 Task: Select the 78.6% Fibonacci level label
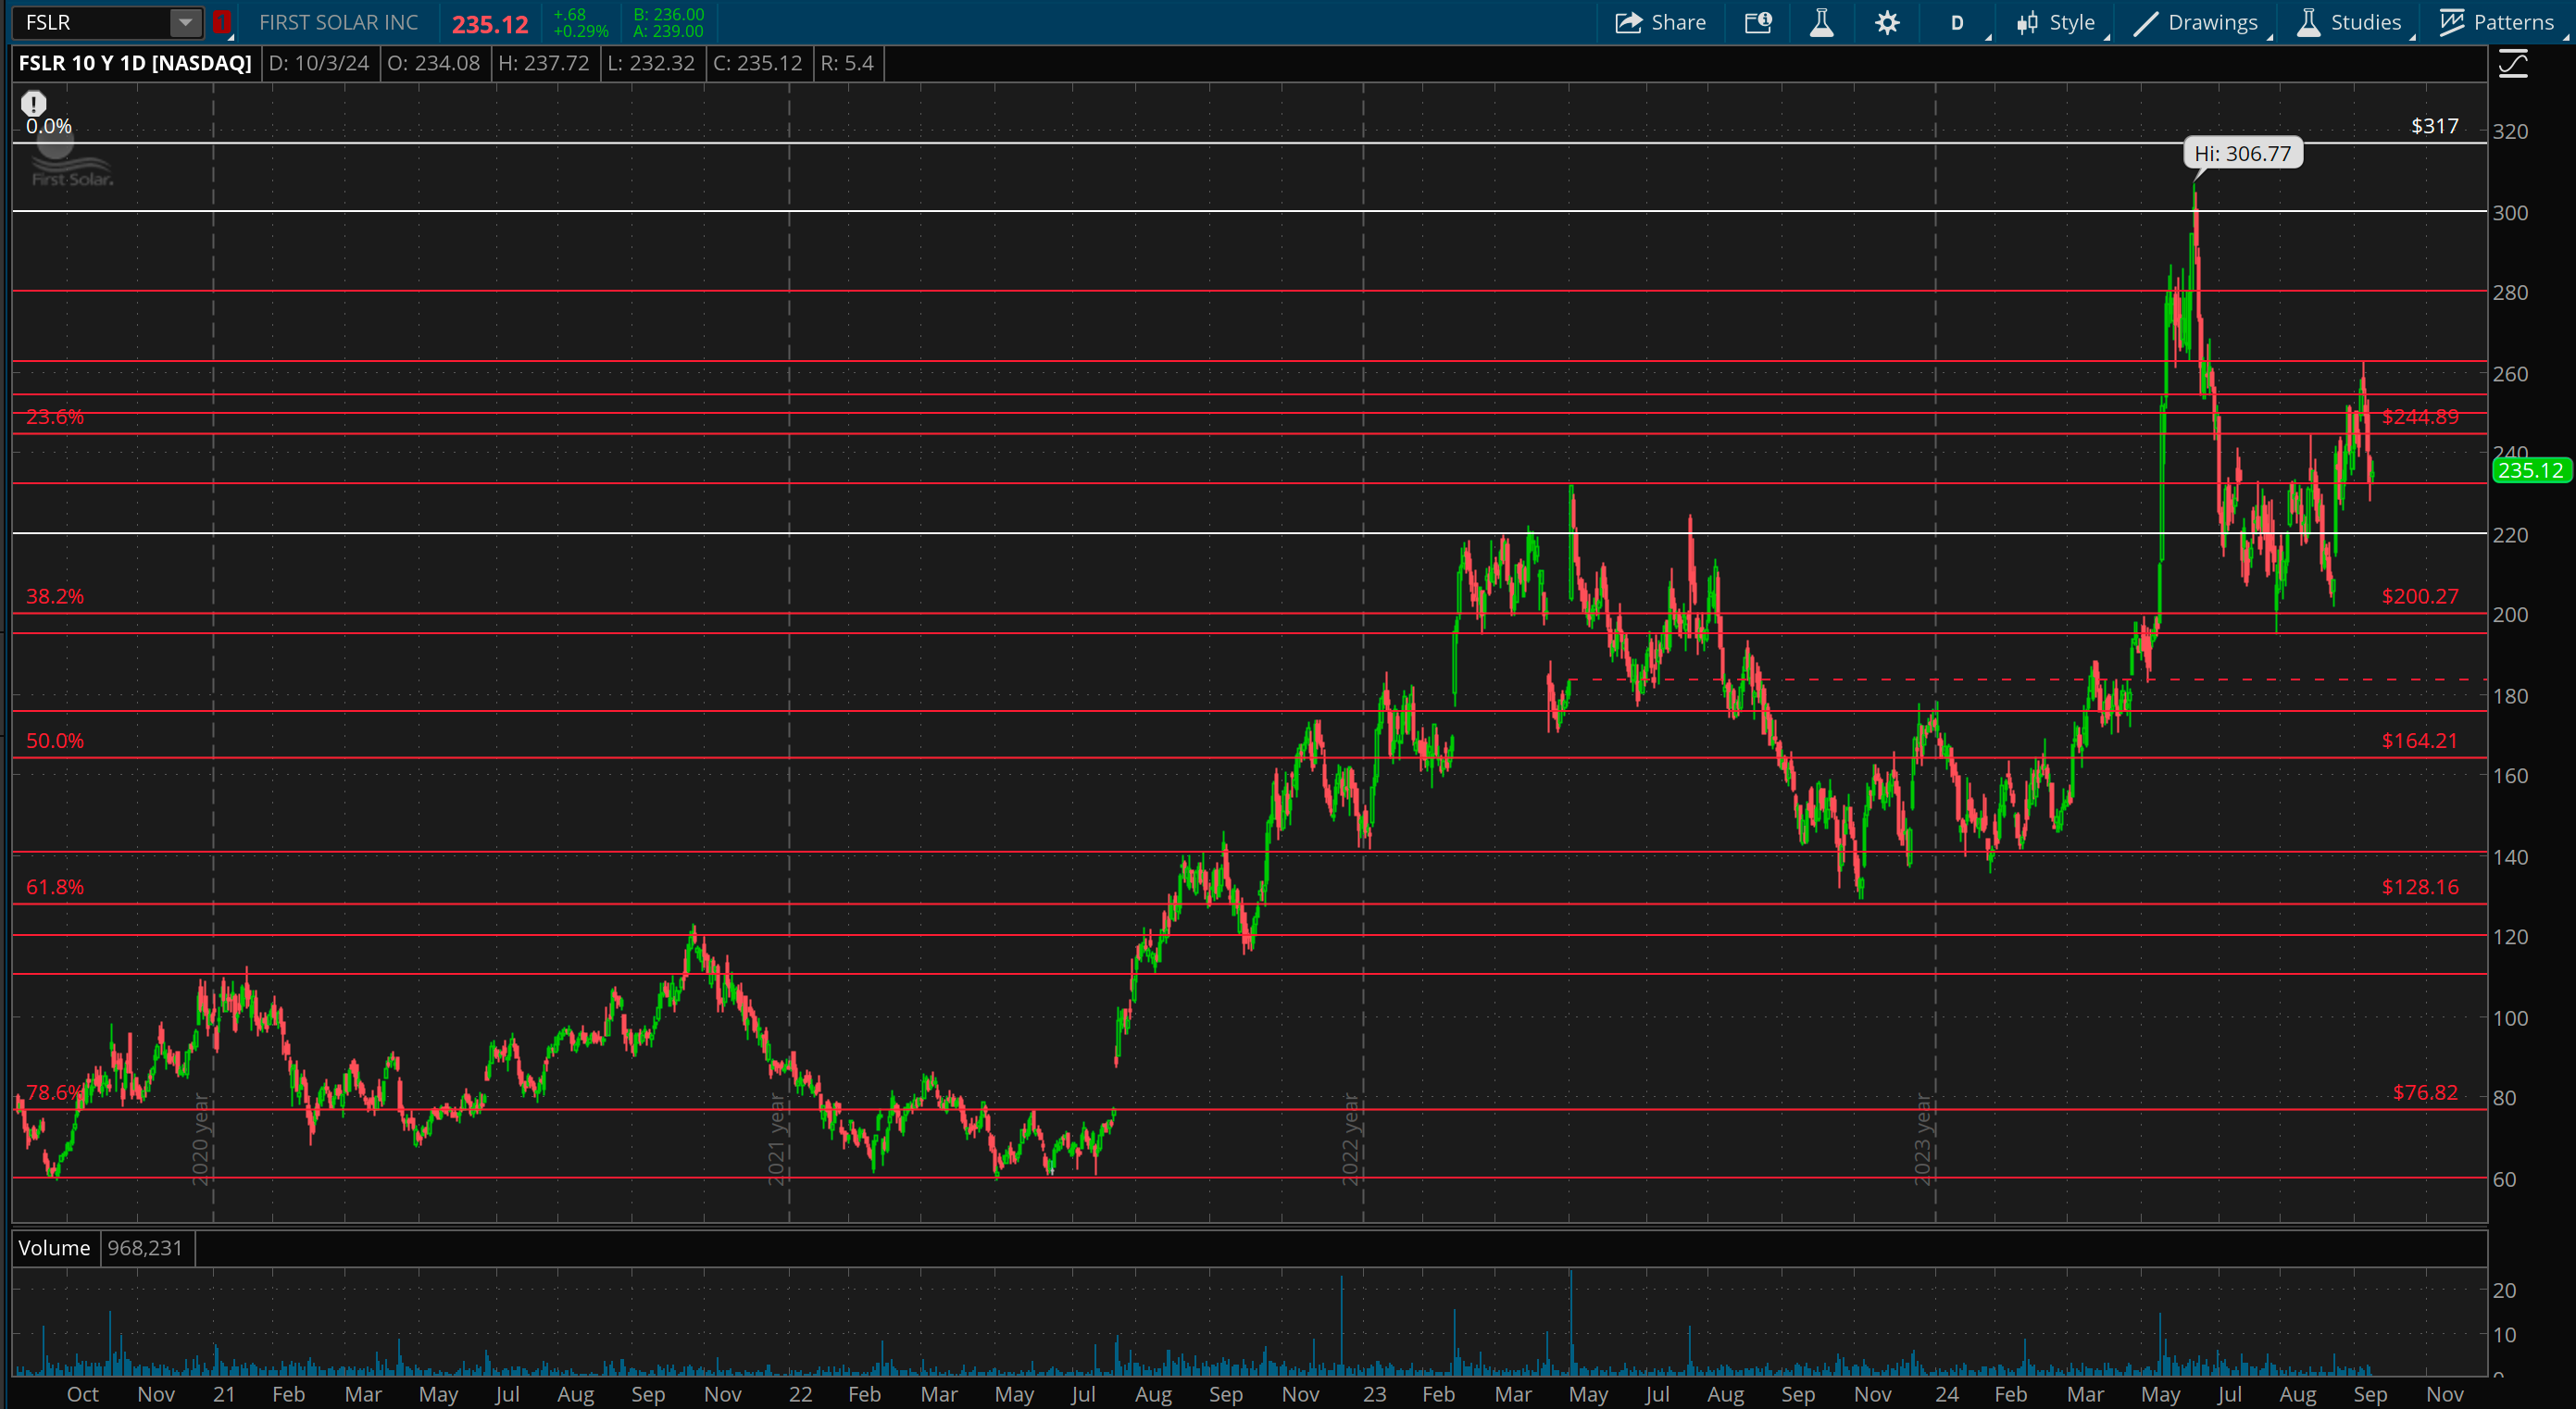pos(55,1092)
